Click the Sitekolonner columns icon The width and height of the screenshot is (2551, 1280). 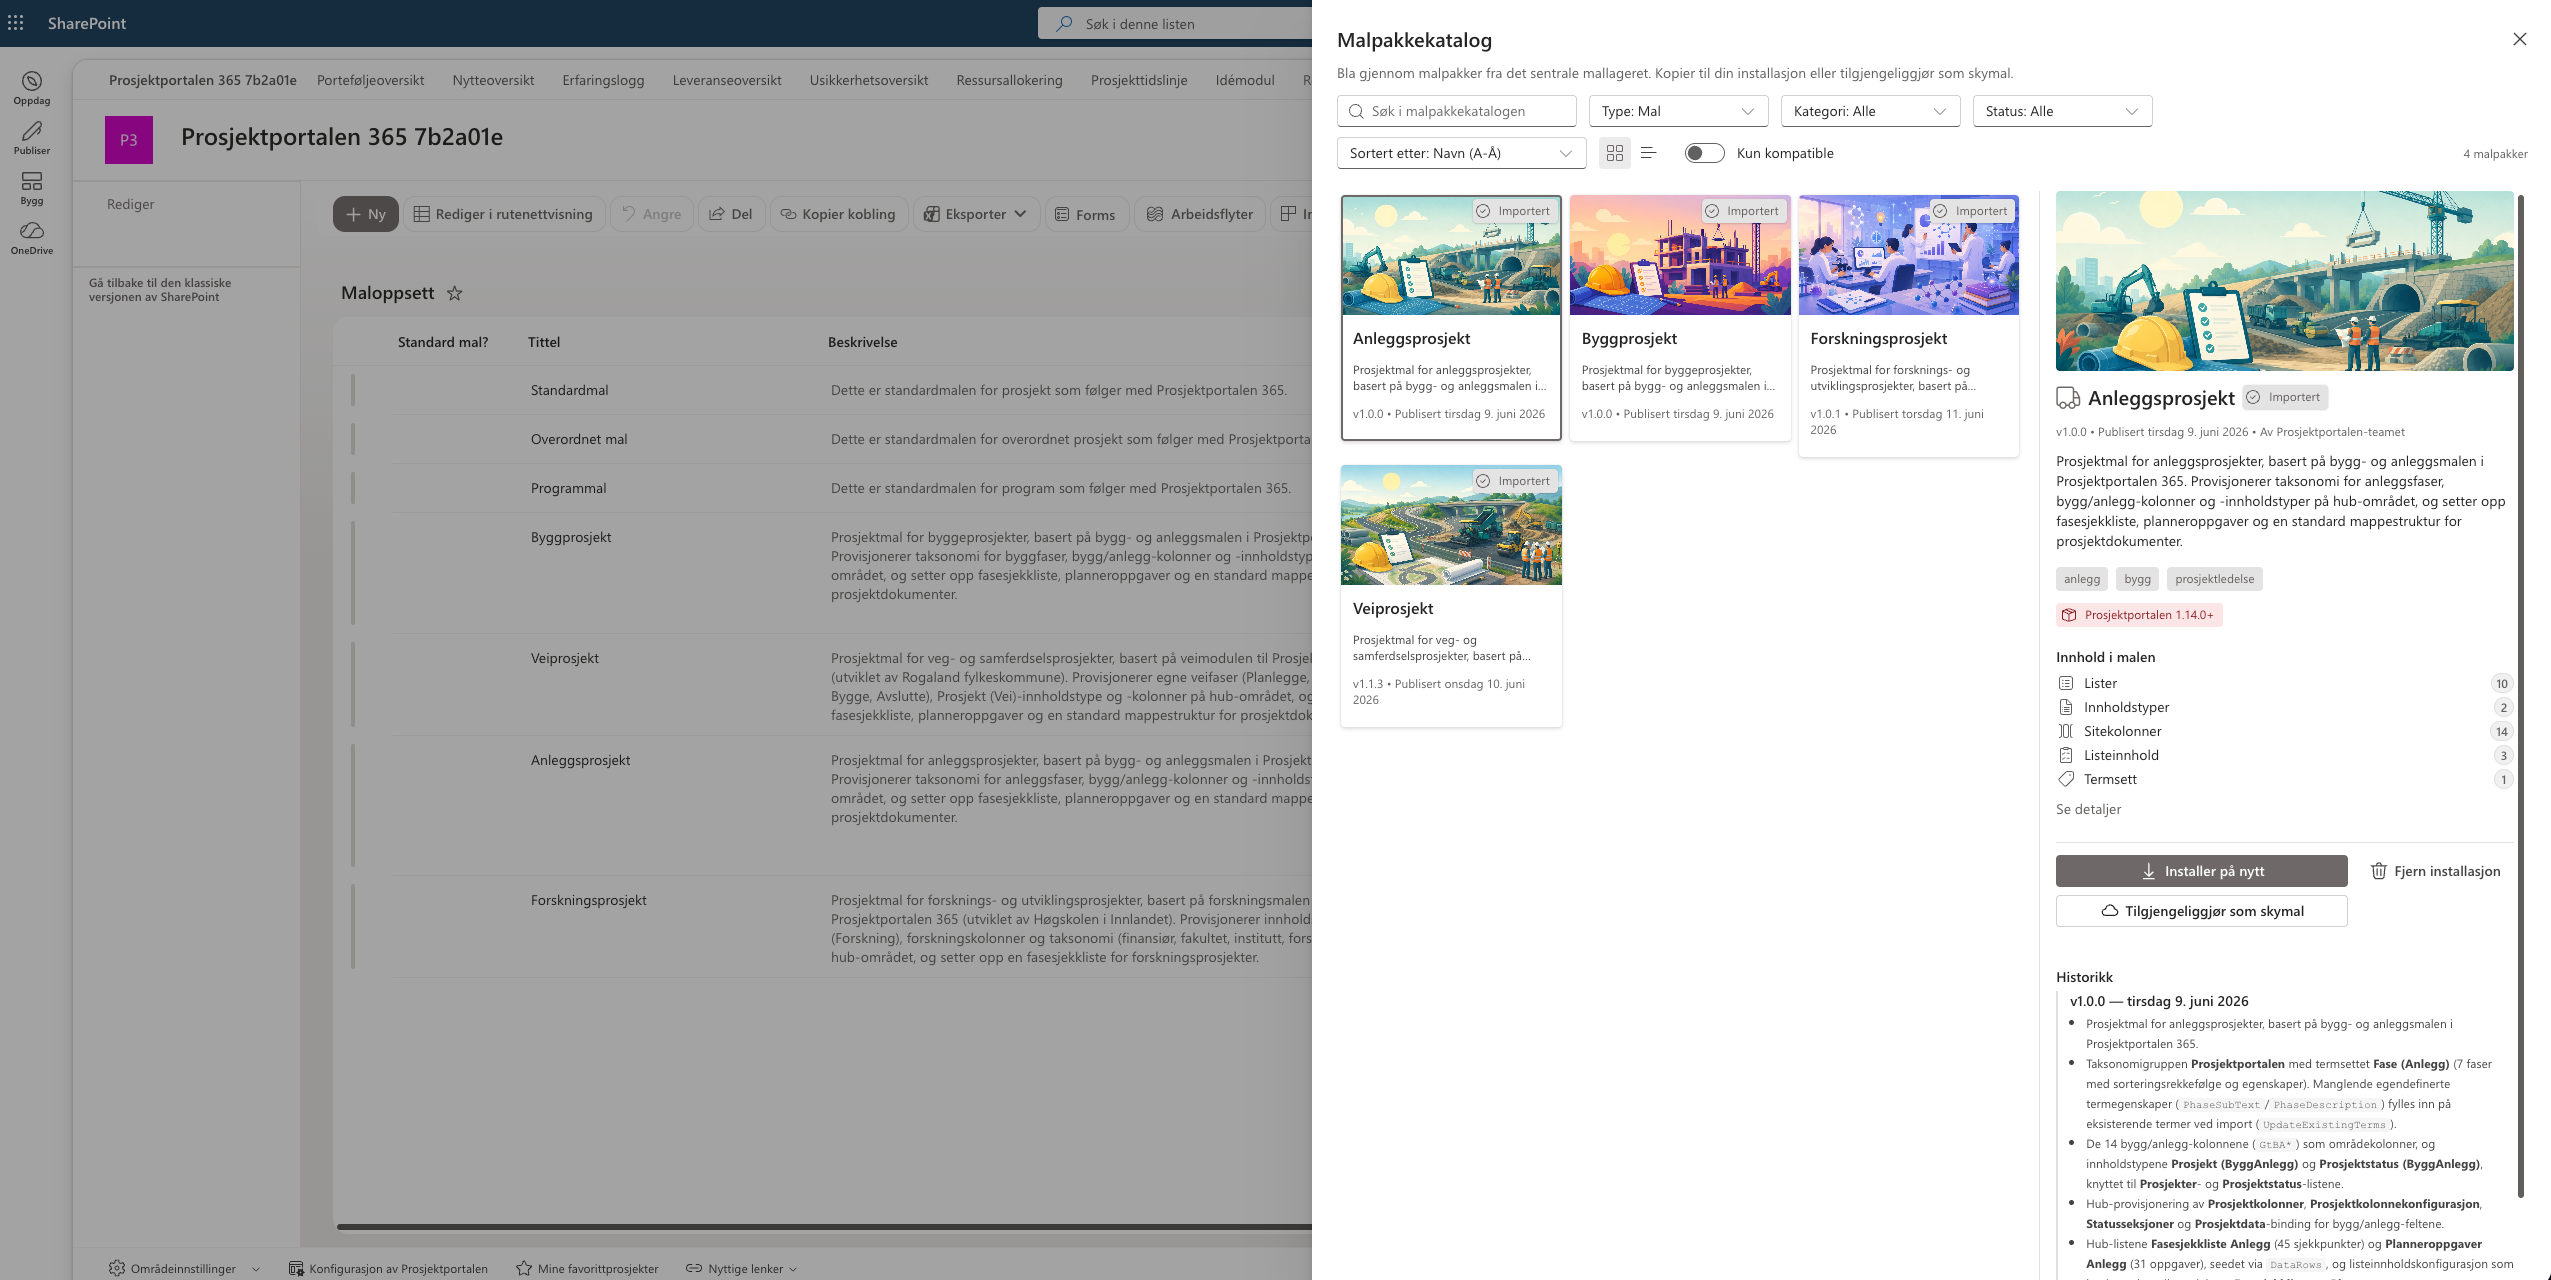[x=2066, y=731]
